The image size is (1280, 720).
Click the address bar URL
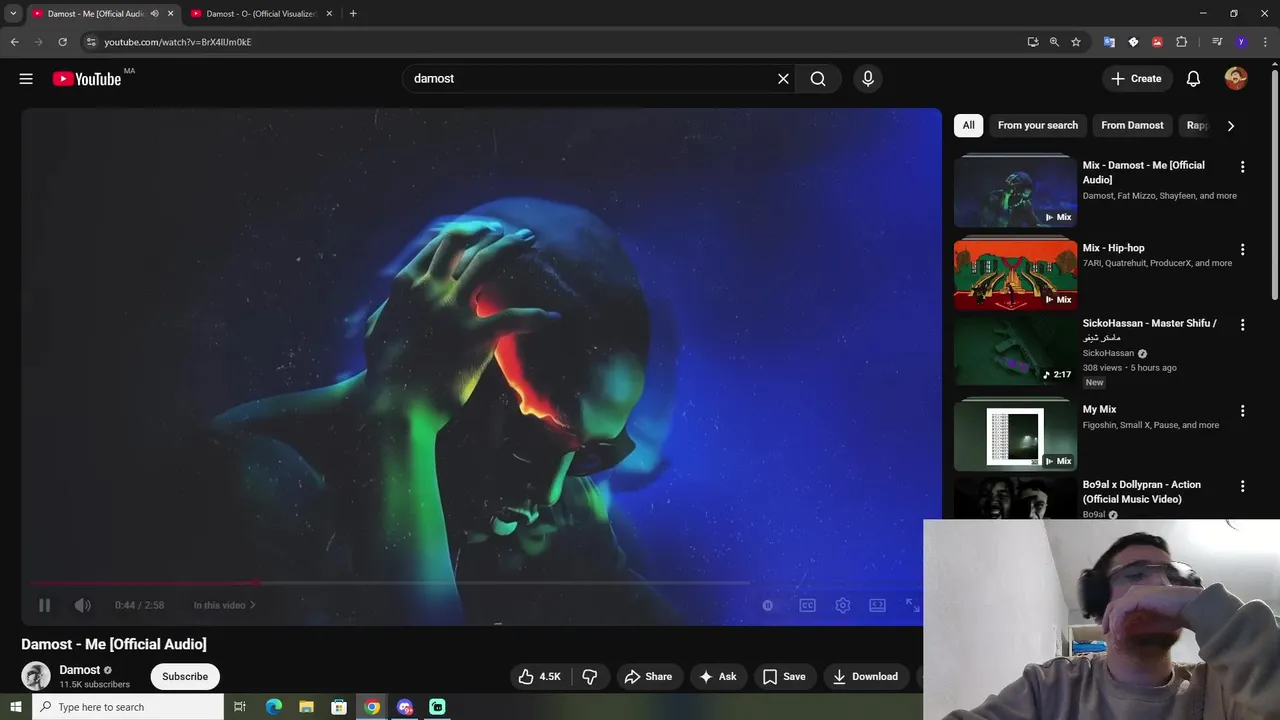point(178,42)
